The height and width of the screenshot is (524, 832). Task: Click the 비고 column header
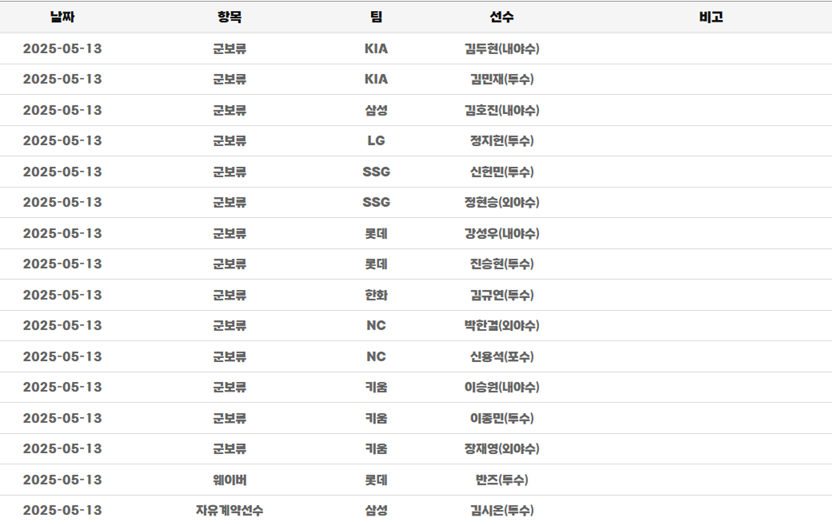[x=711, y=17]
